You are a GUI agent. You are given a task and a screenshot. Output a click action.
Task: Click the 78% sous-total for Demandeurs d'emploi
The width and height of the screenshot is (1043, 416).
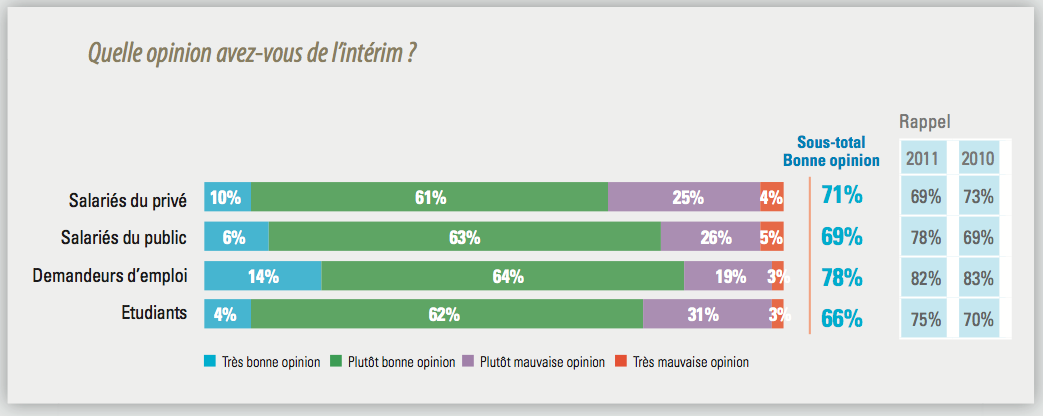pos(841,276)
